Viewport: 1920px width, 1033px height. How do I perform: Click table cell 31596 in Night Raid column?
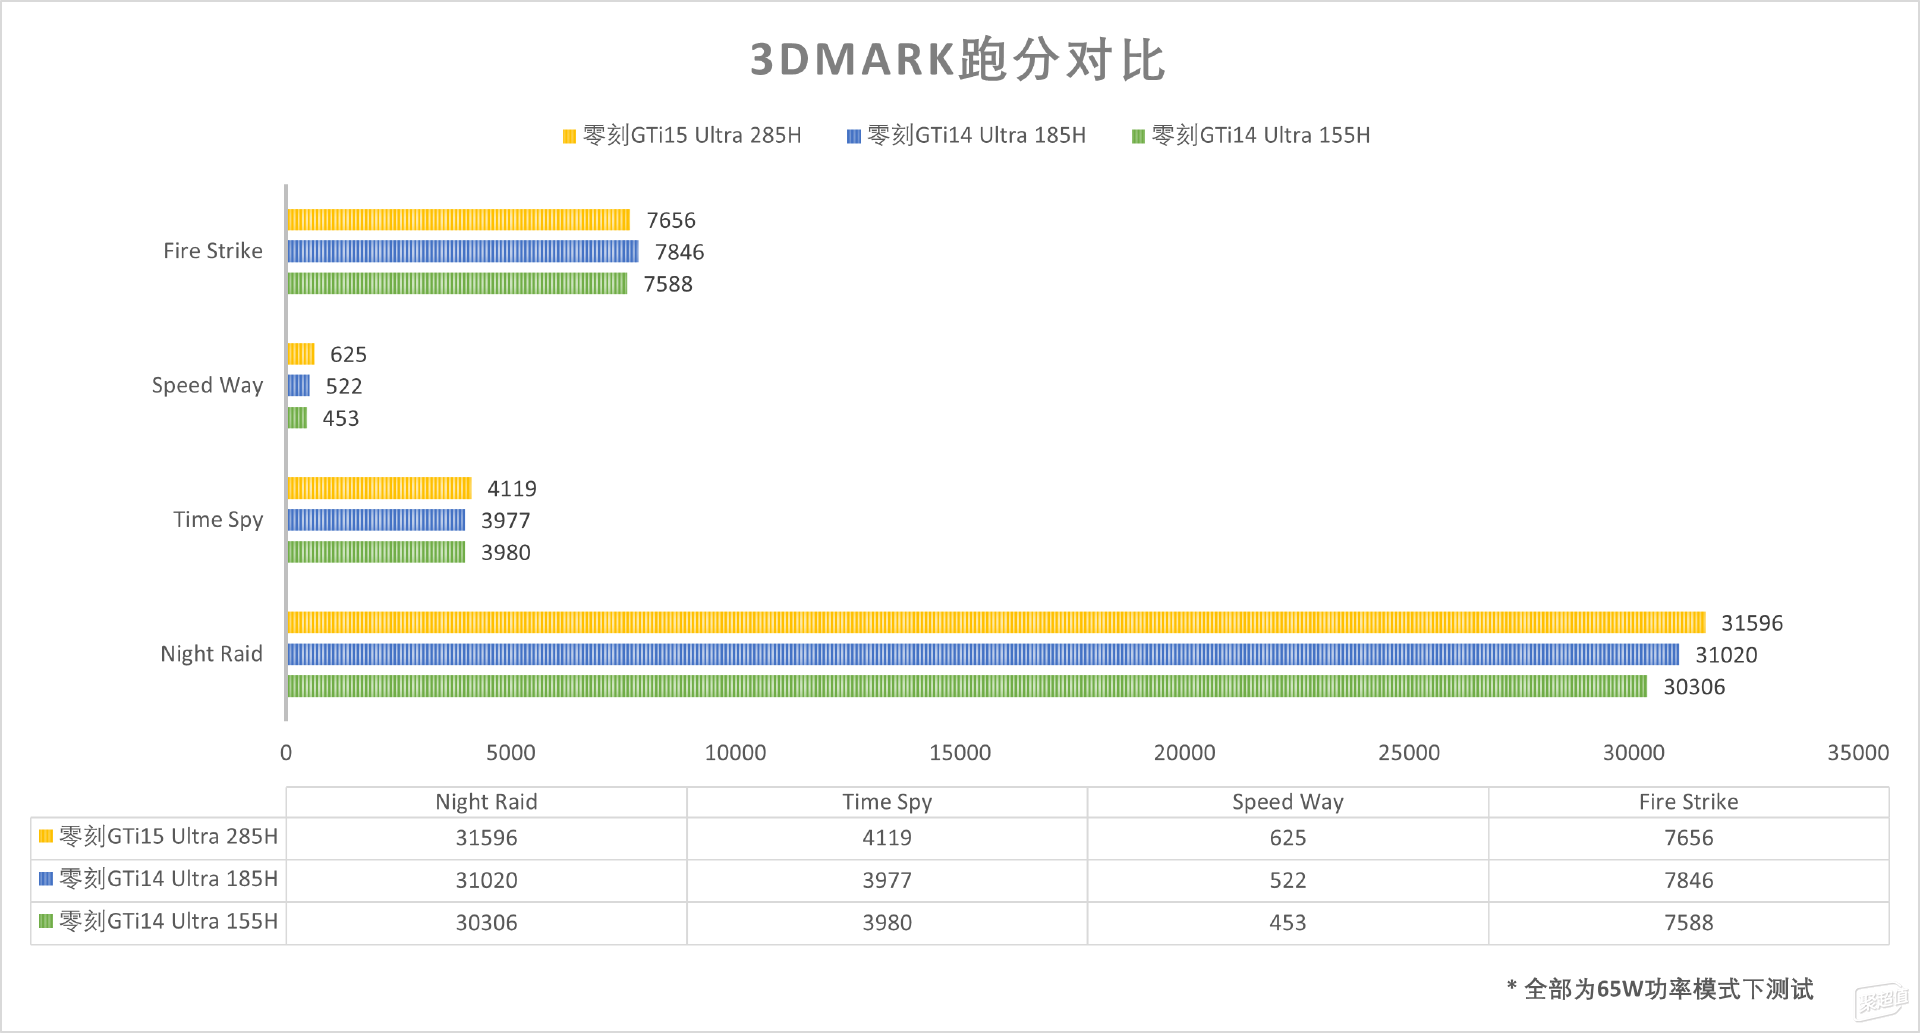tap(487, 838)
